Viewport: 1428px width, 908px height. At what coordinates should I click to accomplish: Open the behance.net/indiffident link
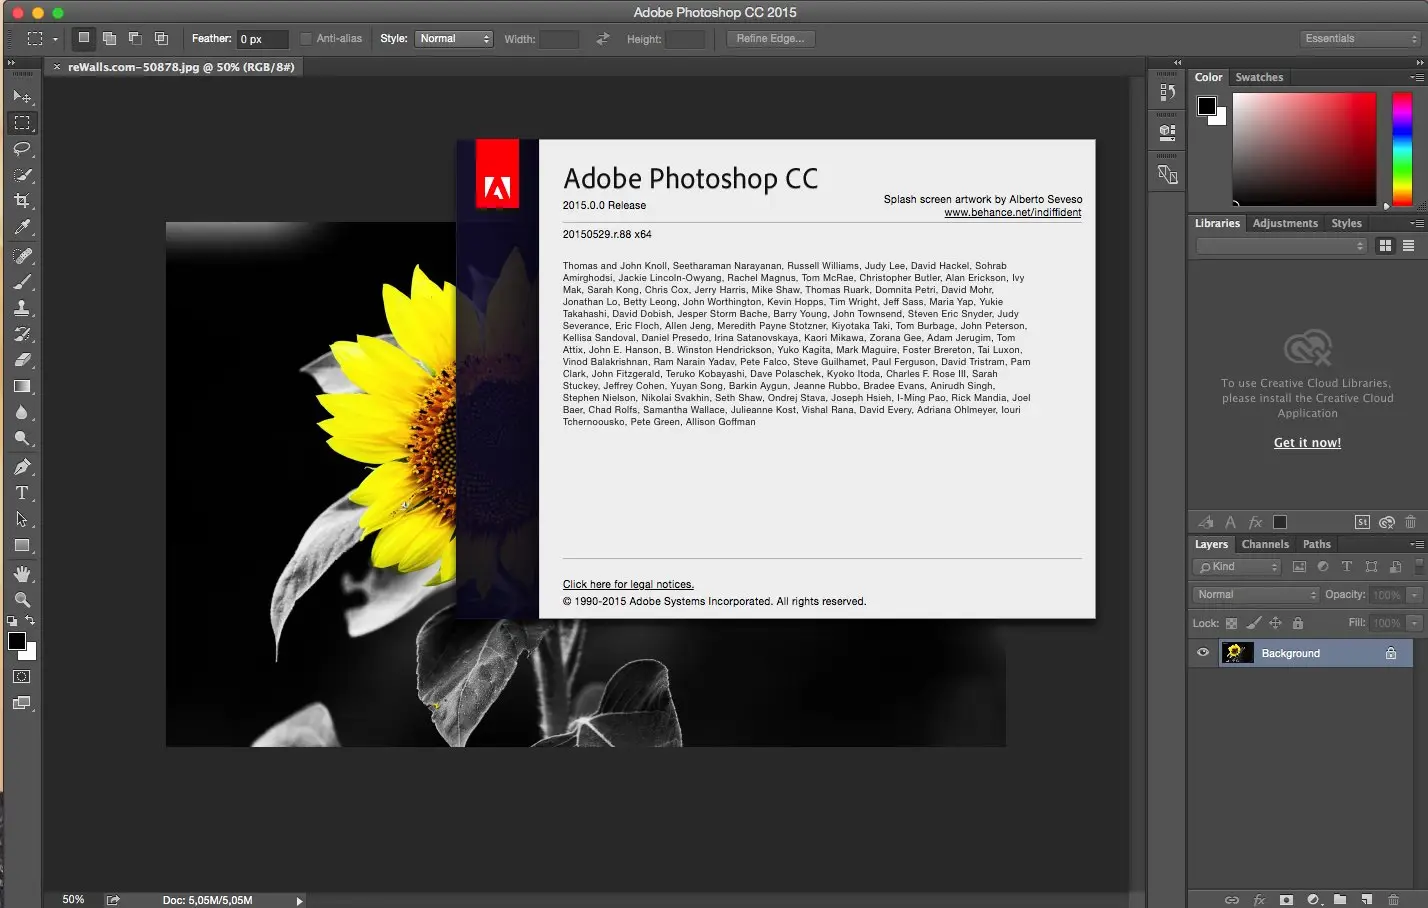click(1013, 212)
